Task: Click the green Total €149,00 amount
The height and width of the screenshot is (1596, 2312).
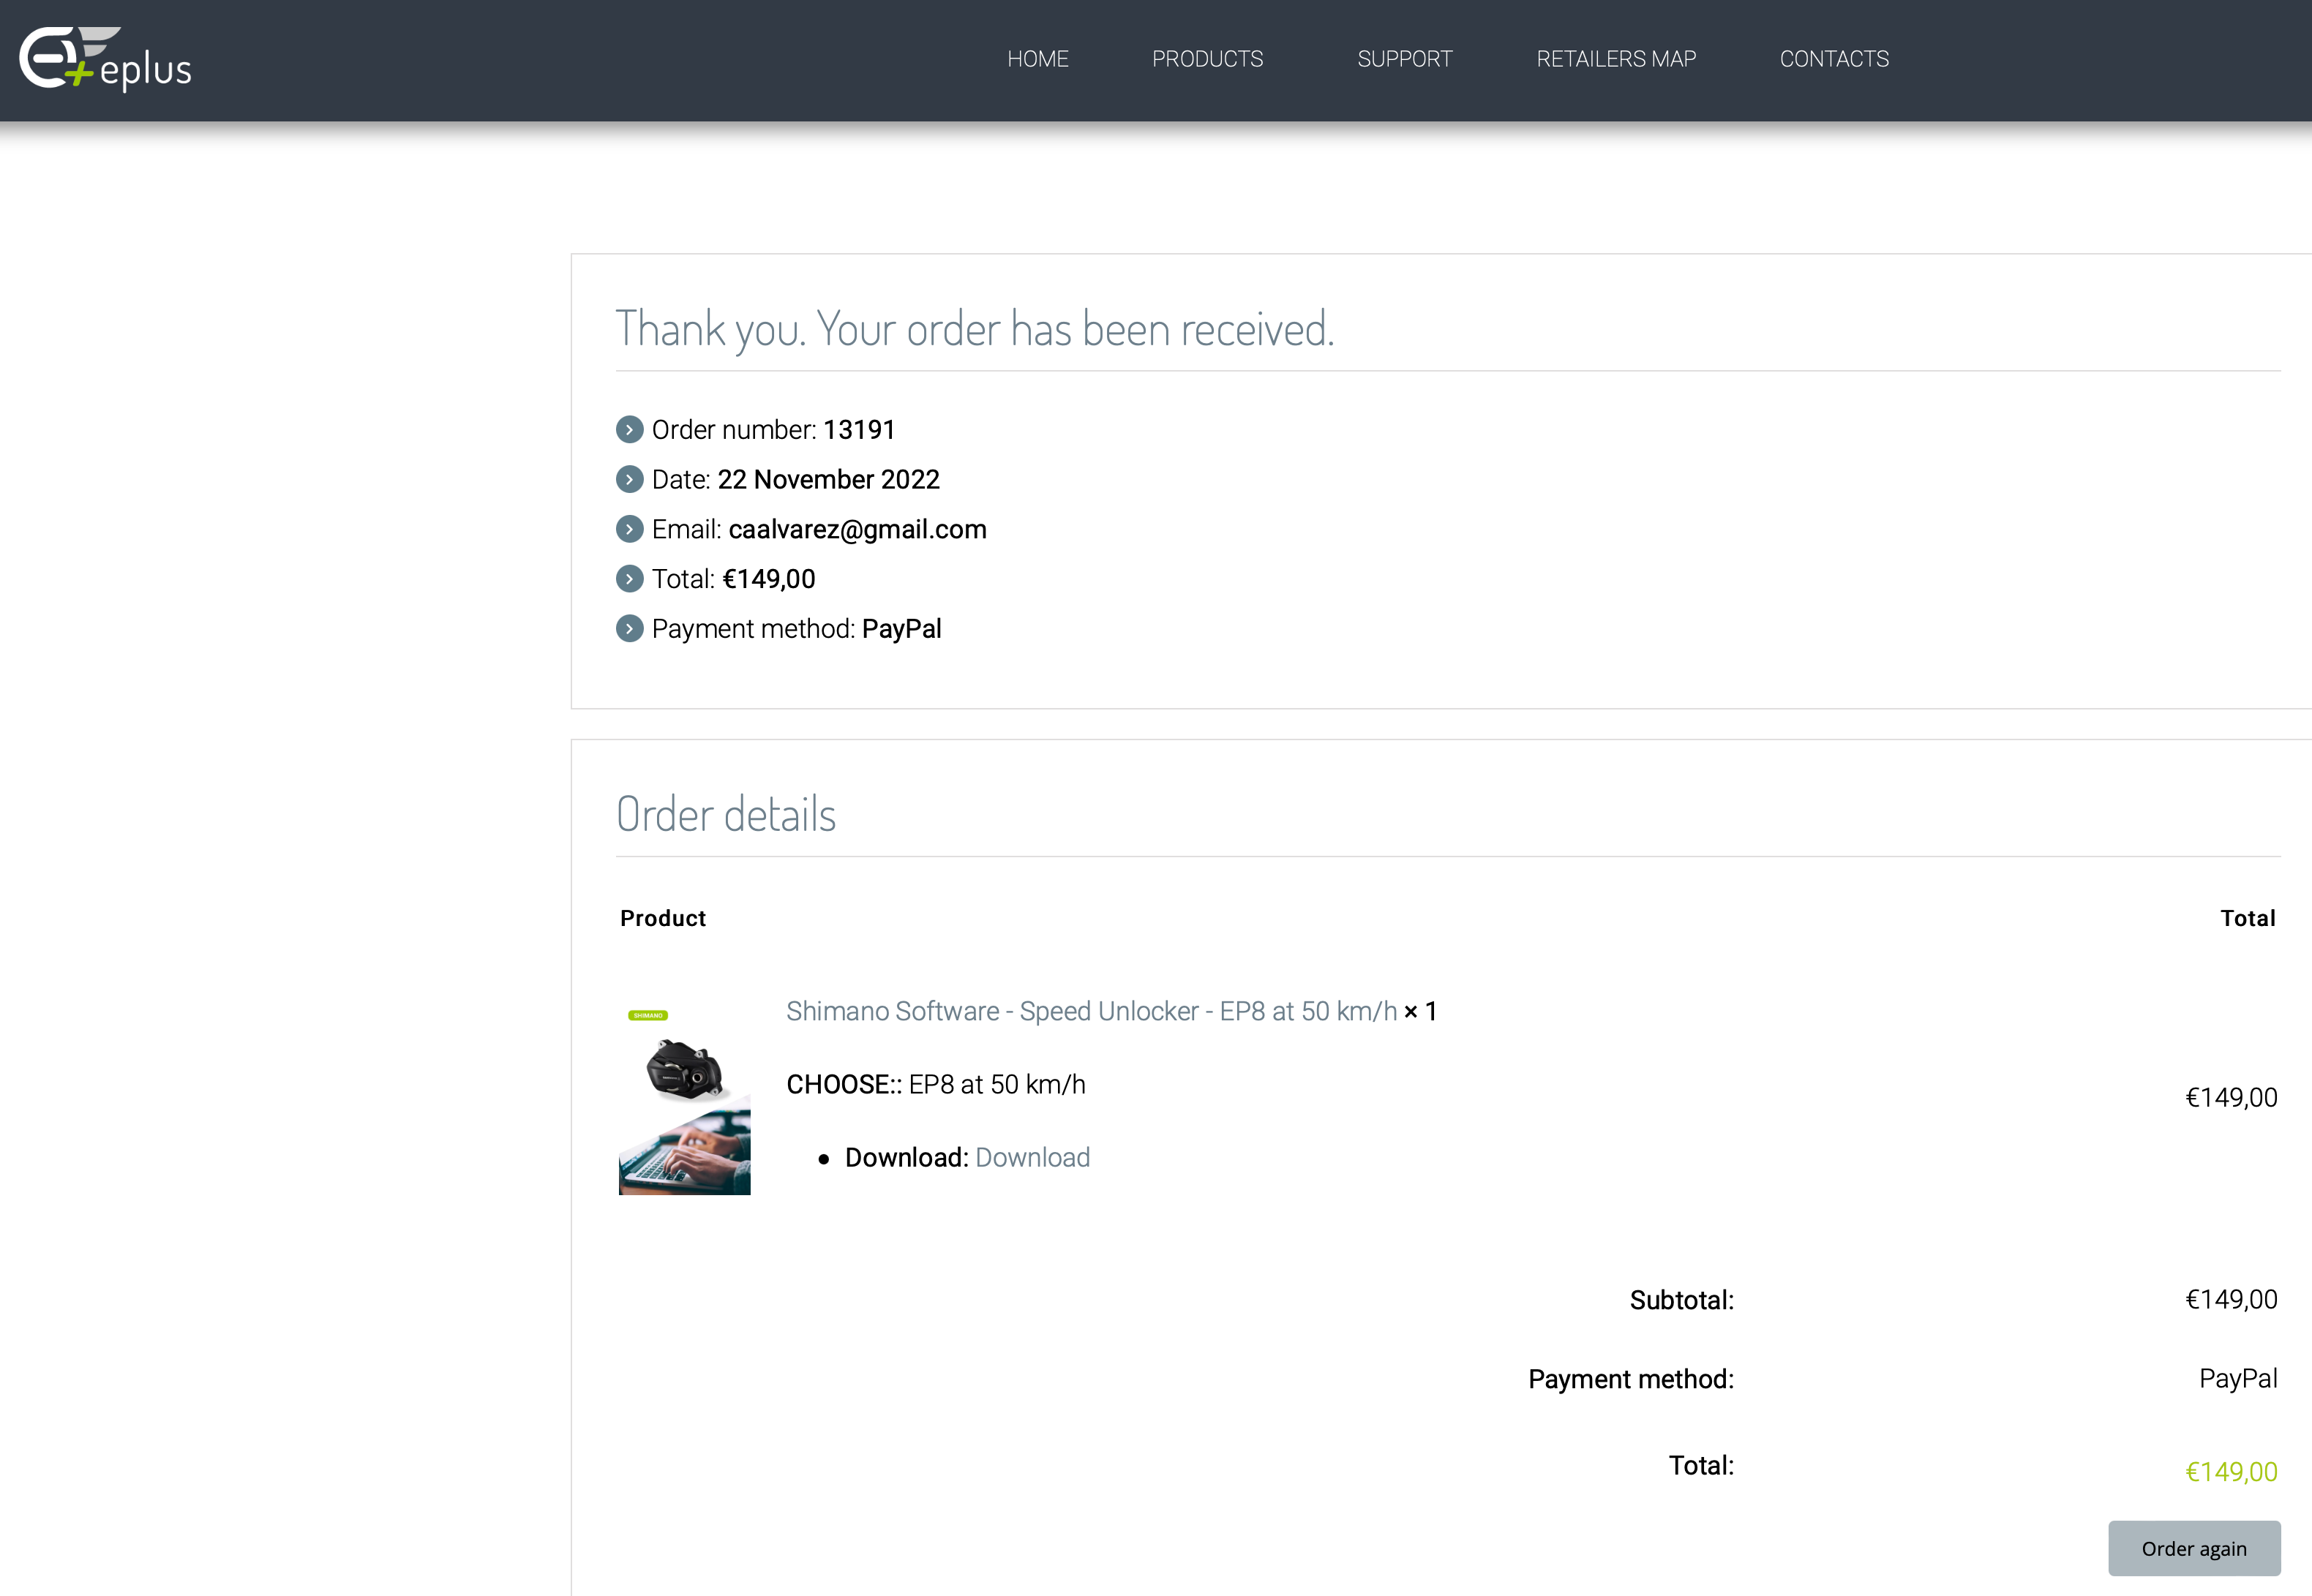Action: tap(2231, 1472)
